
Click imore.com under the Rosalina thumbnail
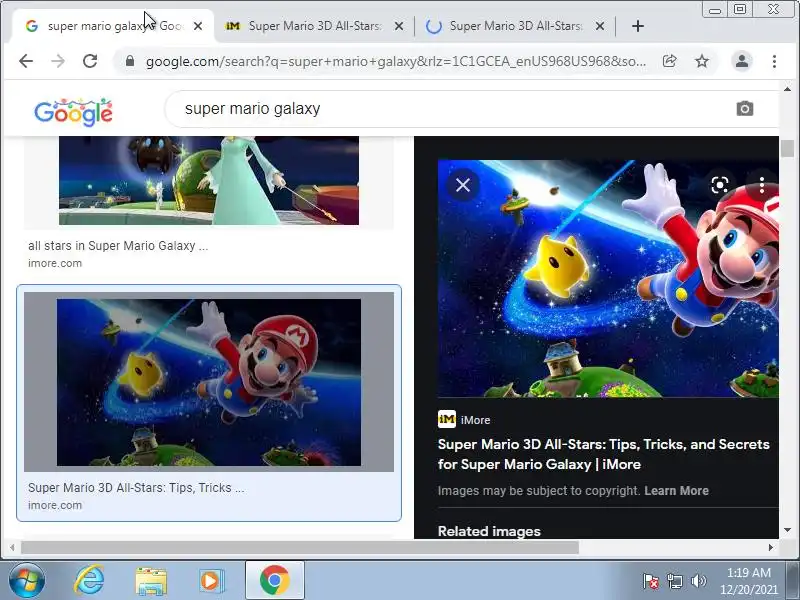click(x=55, y=263)
